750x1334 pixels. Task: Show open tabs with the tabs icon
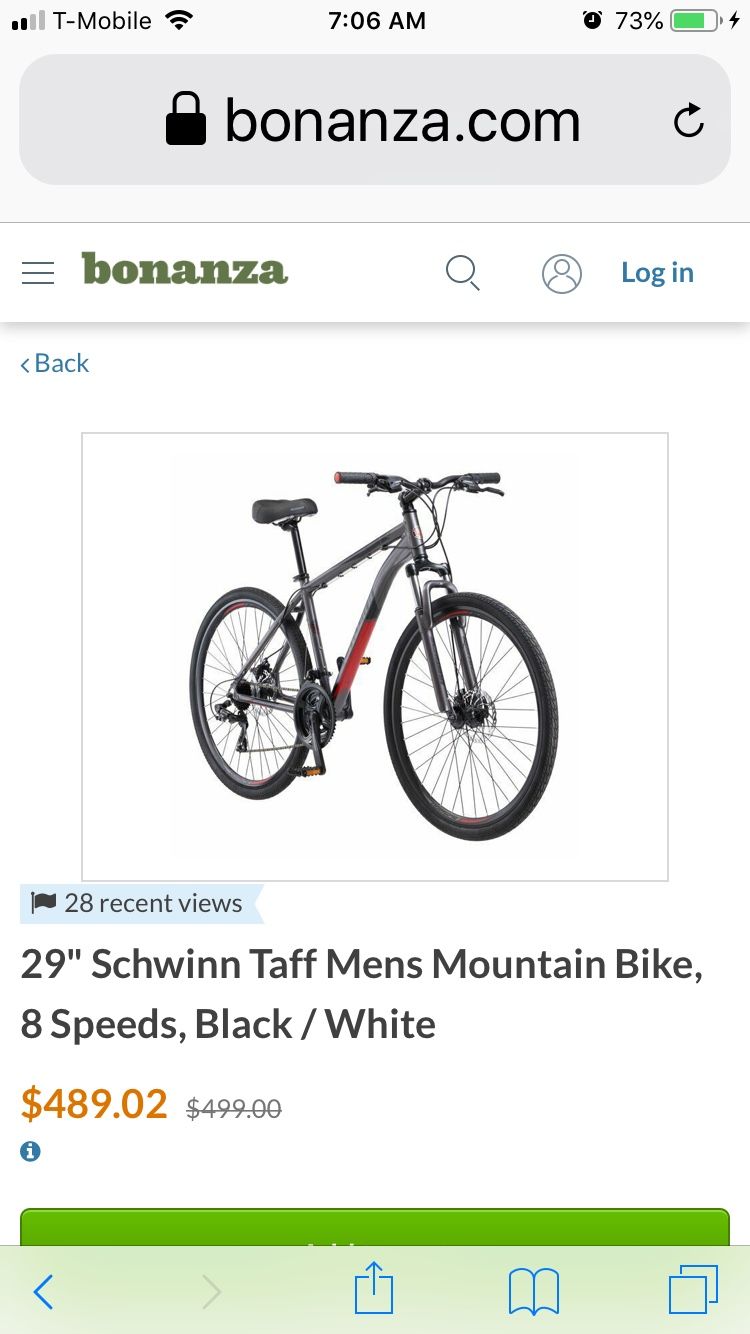point(693,1290)
